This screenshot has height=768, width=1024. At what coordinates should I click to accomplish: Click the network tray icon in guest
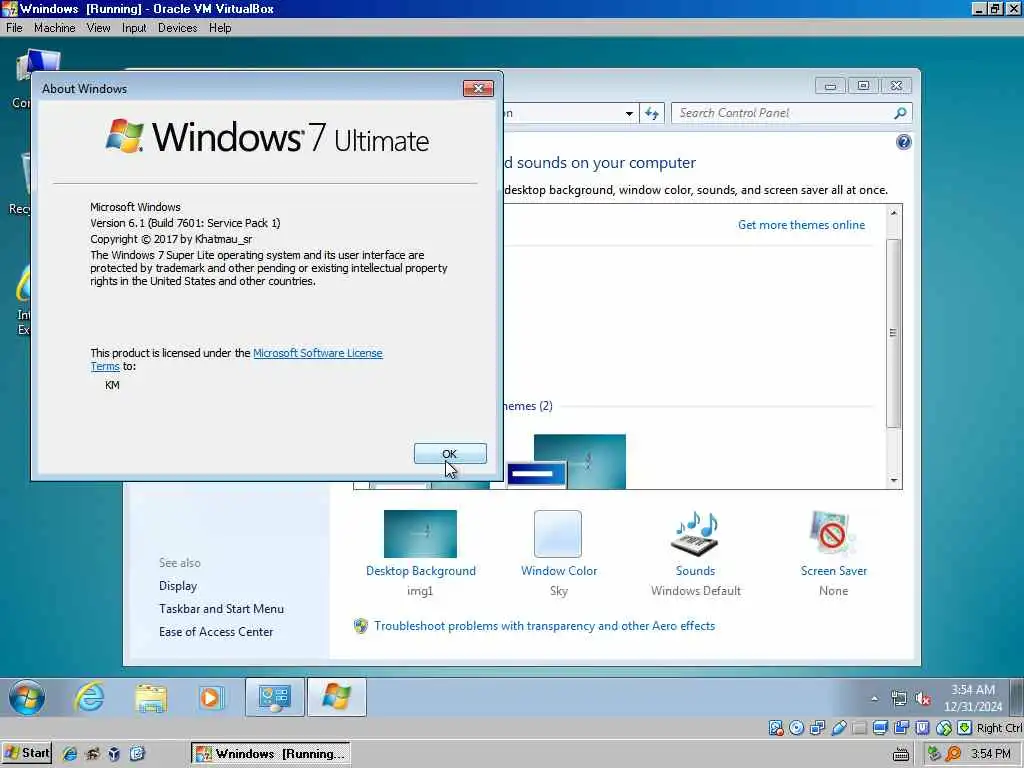point(899,698)
